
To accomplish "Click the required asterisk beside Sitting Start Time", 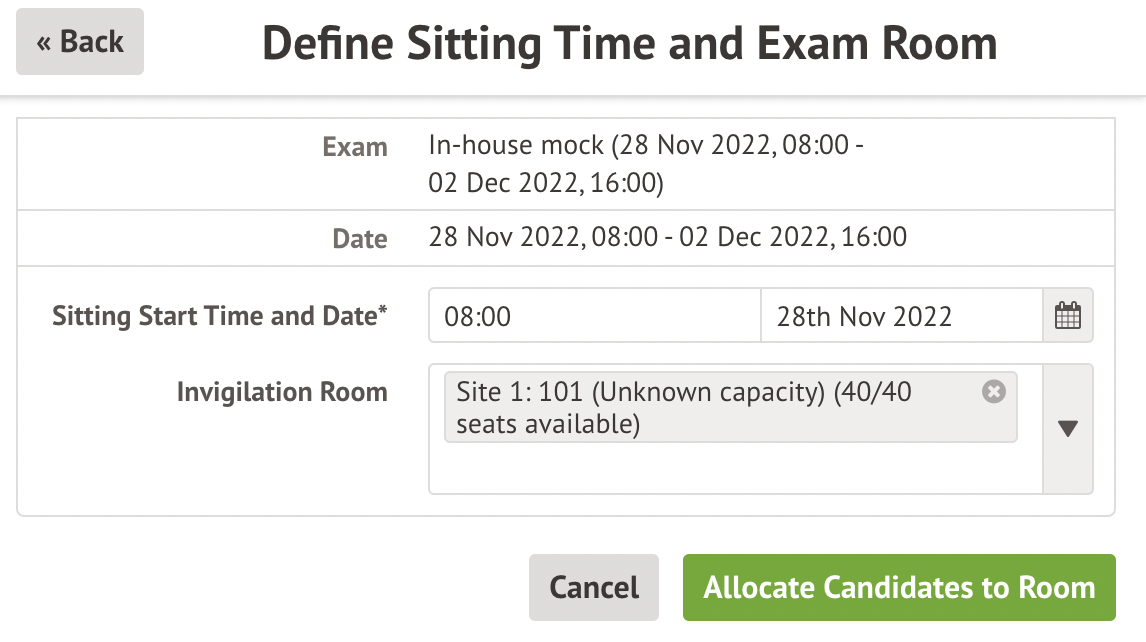I will (383, 312).
